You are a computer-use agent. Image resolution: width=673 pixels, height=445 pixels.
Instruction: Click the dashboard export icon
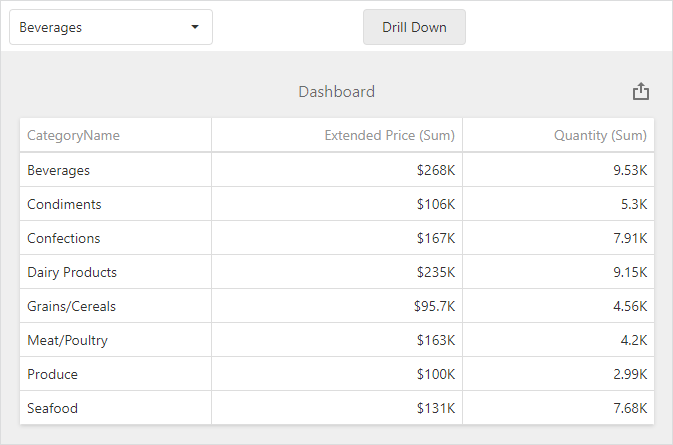click(641, 92)
